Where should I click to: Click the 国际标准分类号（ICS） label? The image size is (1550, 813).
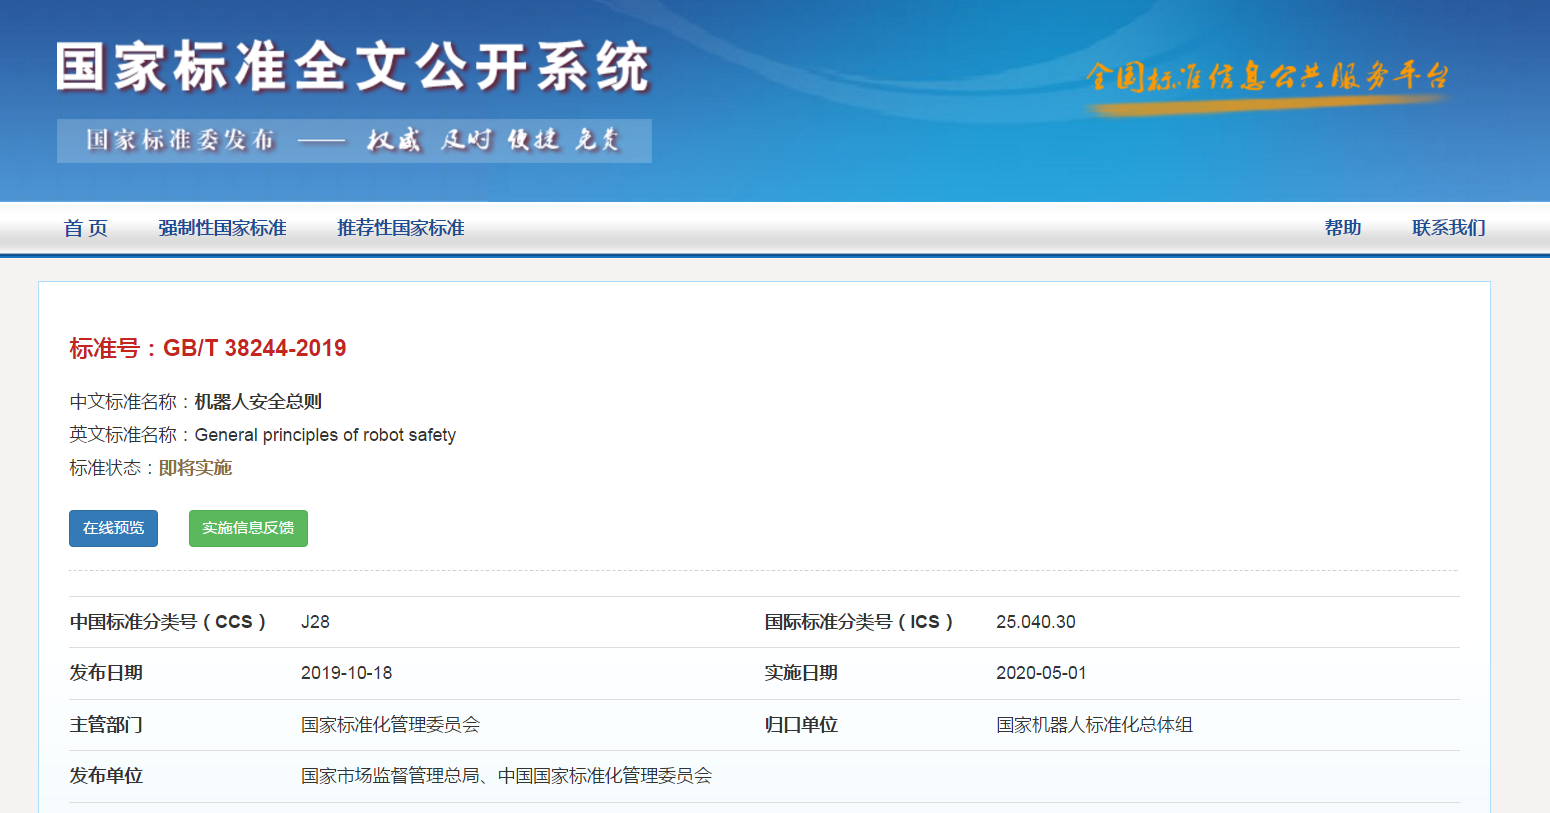tap(860, 622)
